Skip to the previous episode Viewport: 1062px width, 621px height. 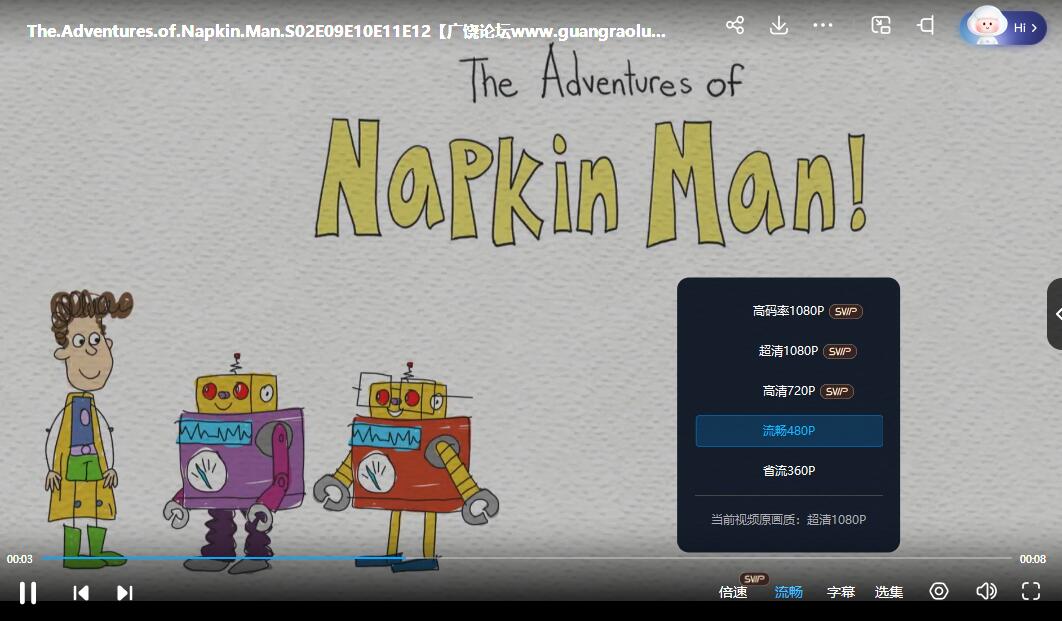[81, 593]
